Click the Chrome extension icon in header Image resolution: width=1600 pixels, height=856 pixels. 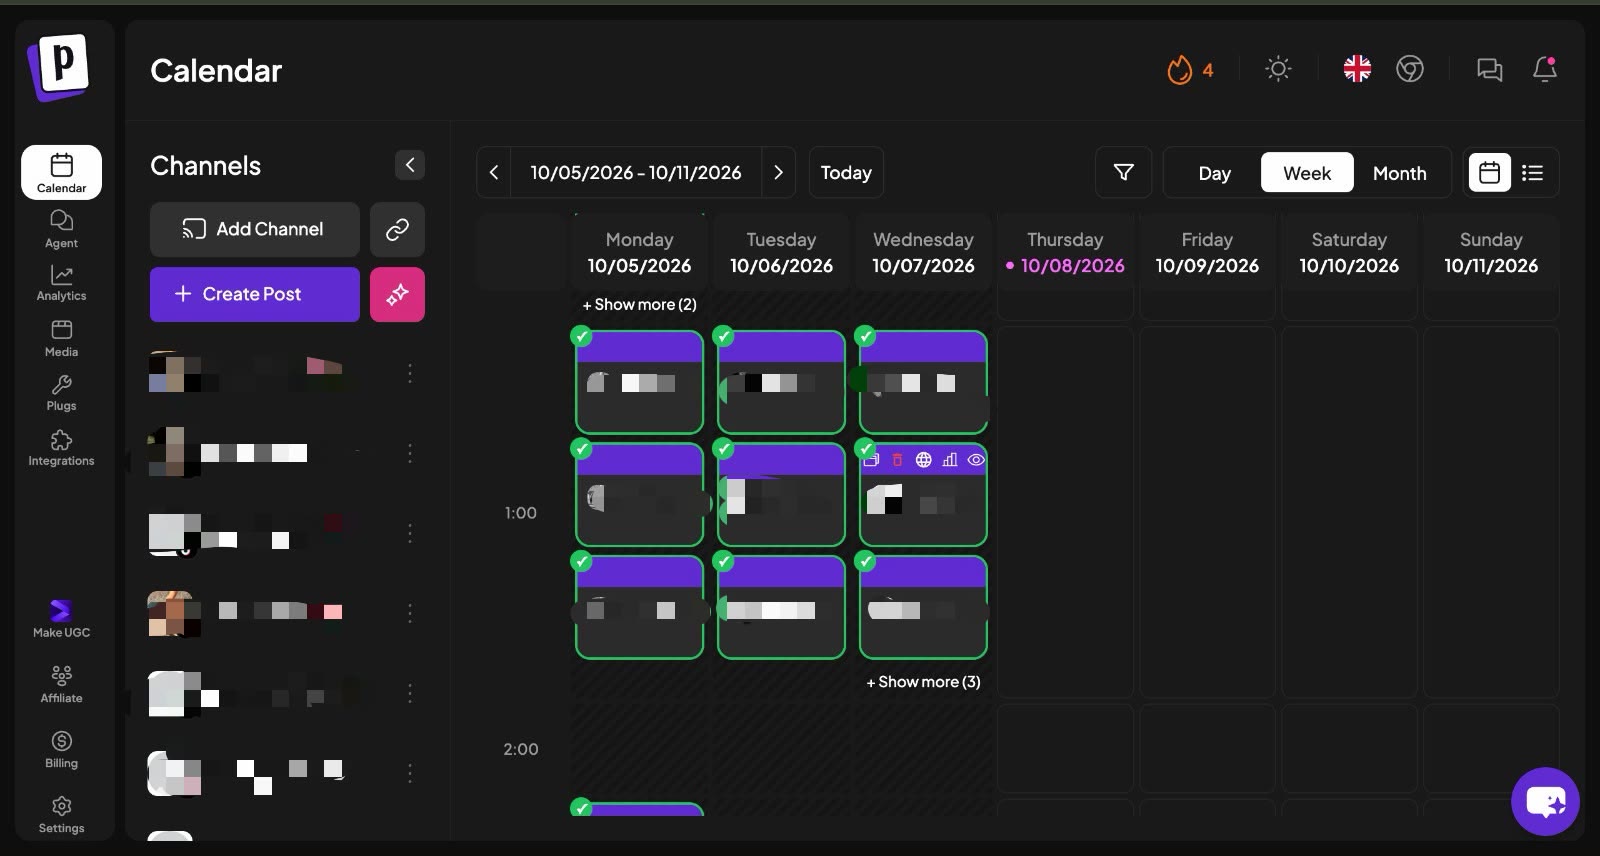pos(1410,69)
